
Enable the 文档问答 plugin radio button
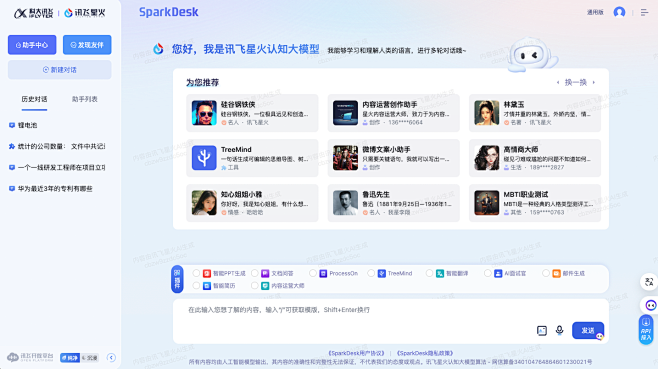(254, 273)
